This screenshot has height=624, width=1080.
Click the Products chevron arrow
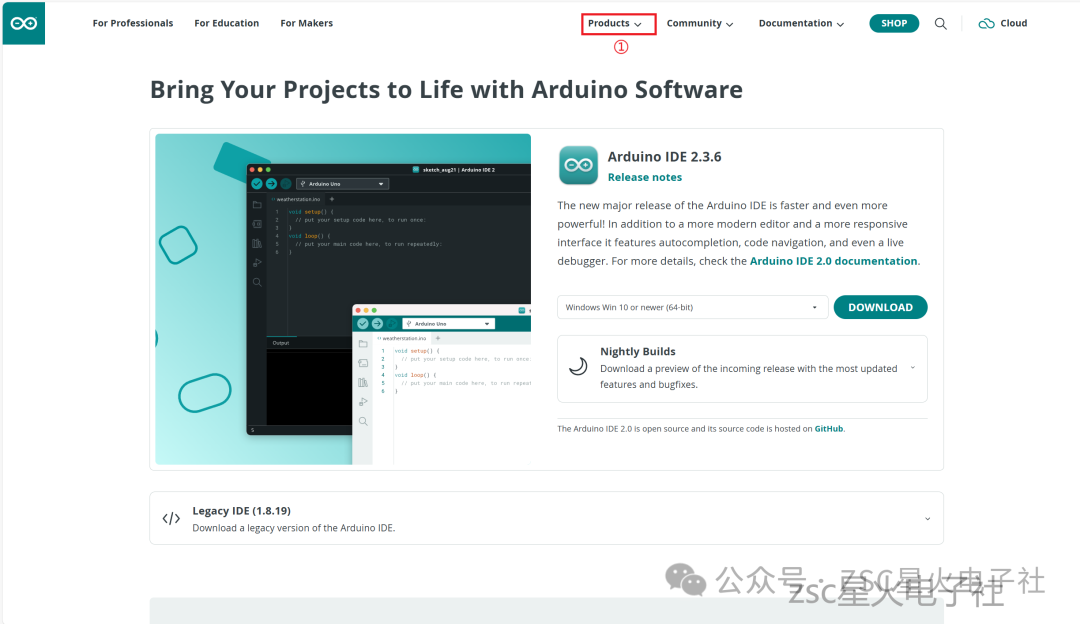click(638, 24)
